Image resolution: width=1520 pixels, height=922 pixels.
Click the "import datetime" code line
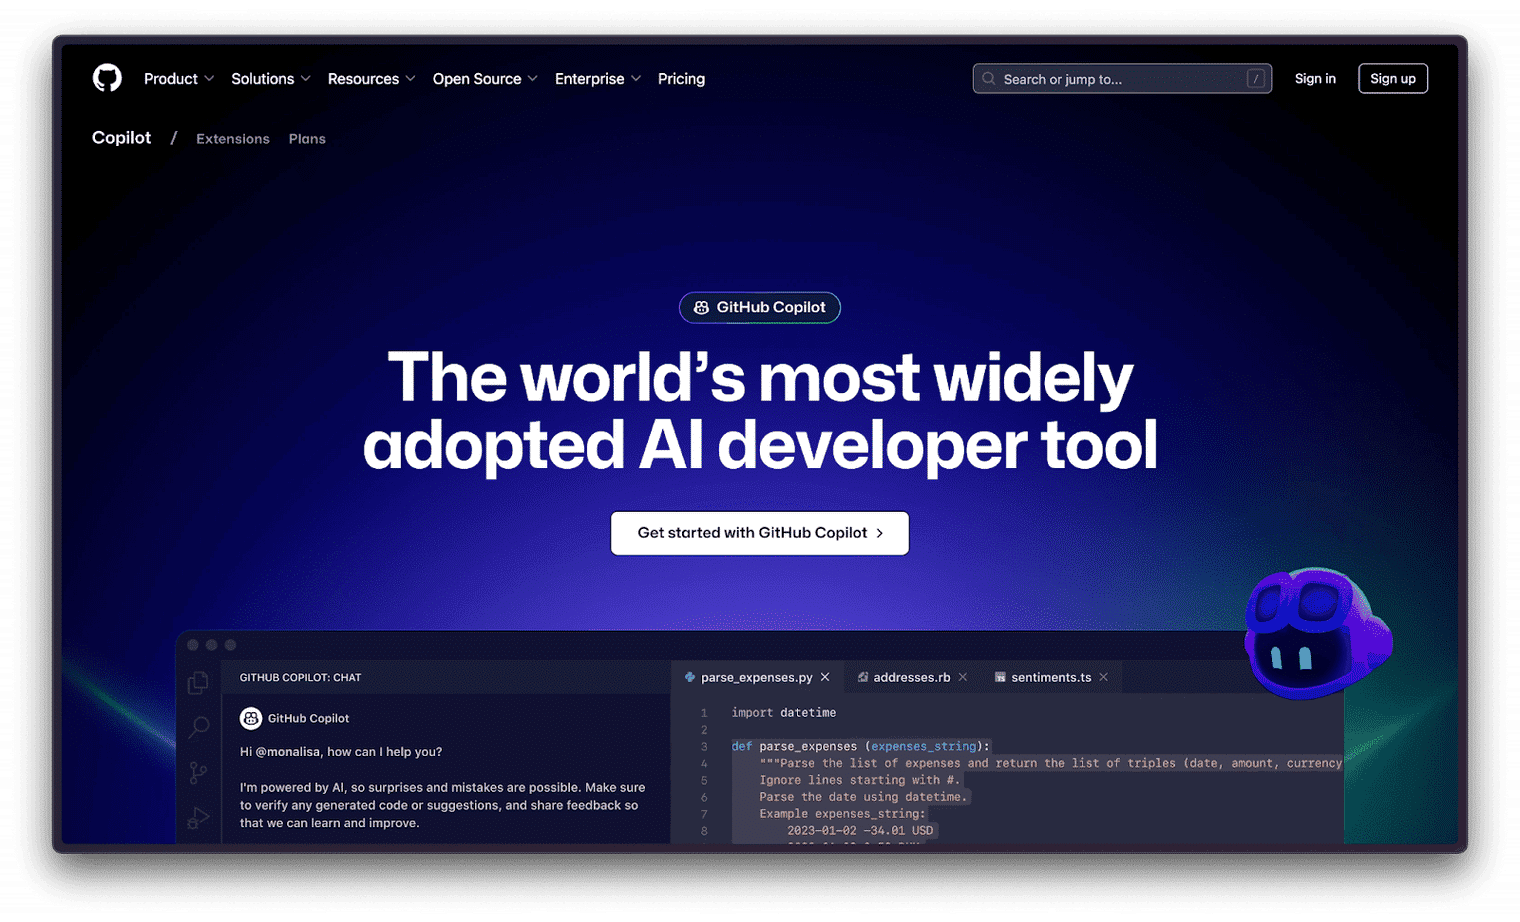click(783, 713)
